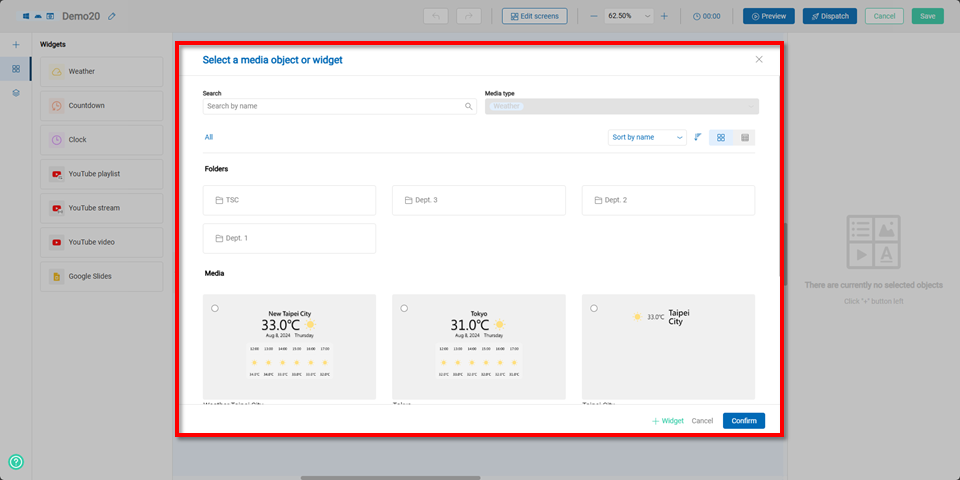Open the Dept. 3 folder

478,200
